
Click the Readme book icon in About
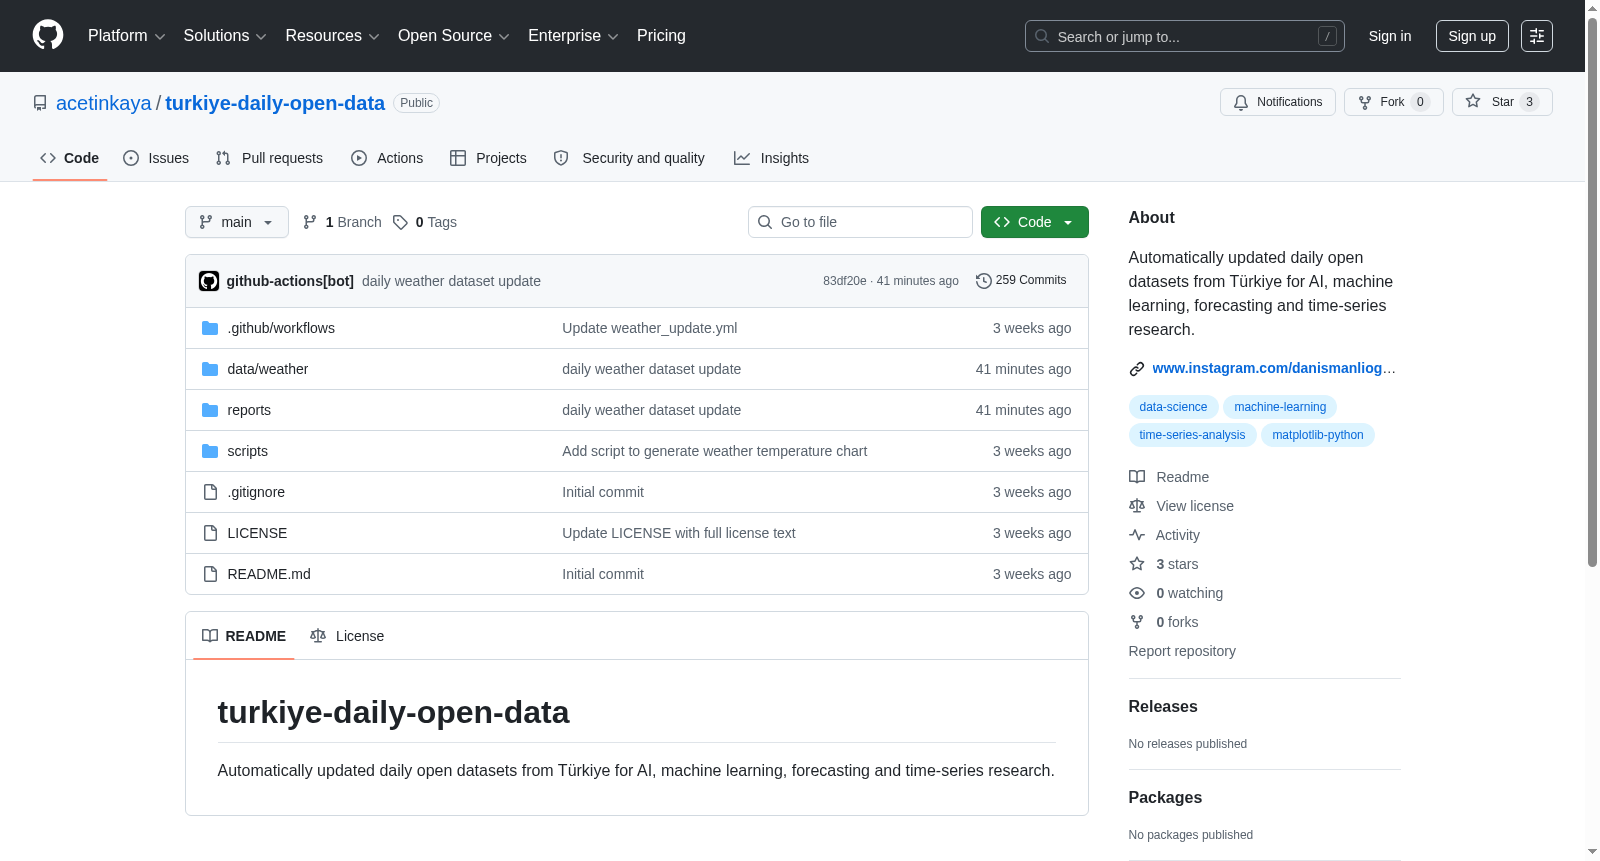(1137, 477)
